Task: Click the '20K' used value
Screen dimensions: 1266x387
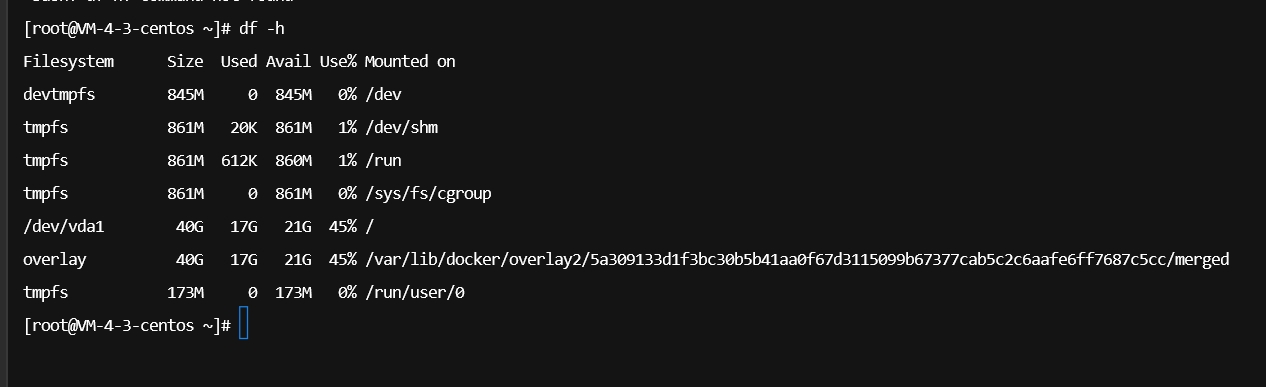Action: coord(243,128)
